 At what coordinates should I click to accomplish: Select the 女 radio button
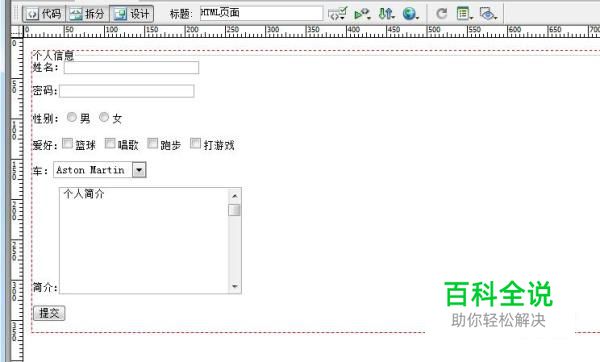click(104, 117)
